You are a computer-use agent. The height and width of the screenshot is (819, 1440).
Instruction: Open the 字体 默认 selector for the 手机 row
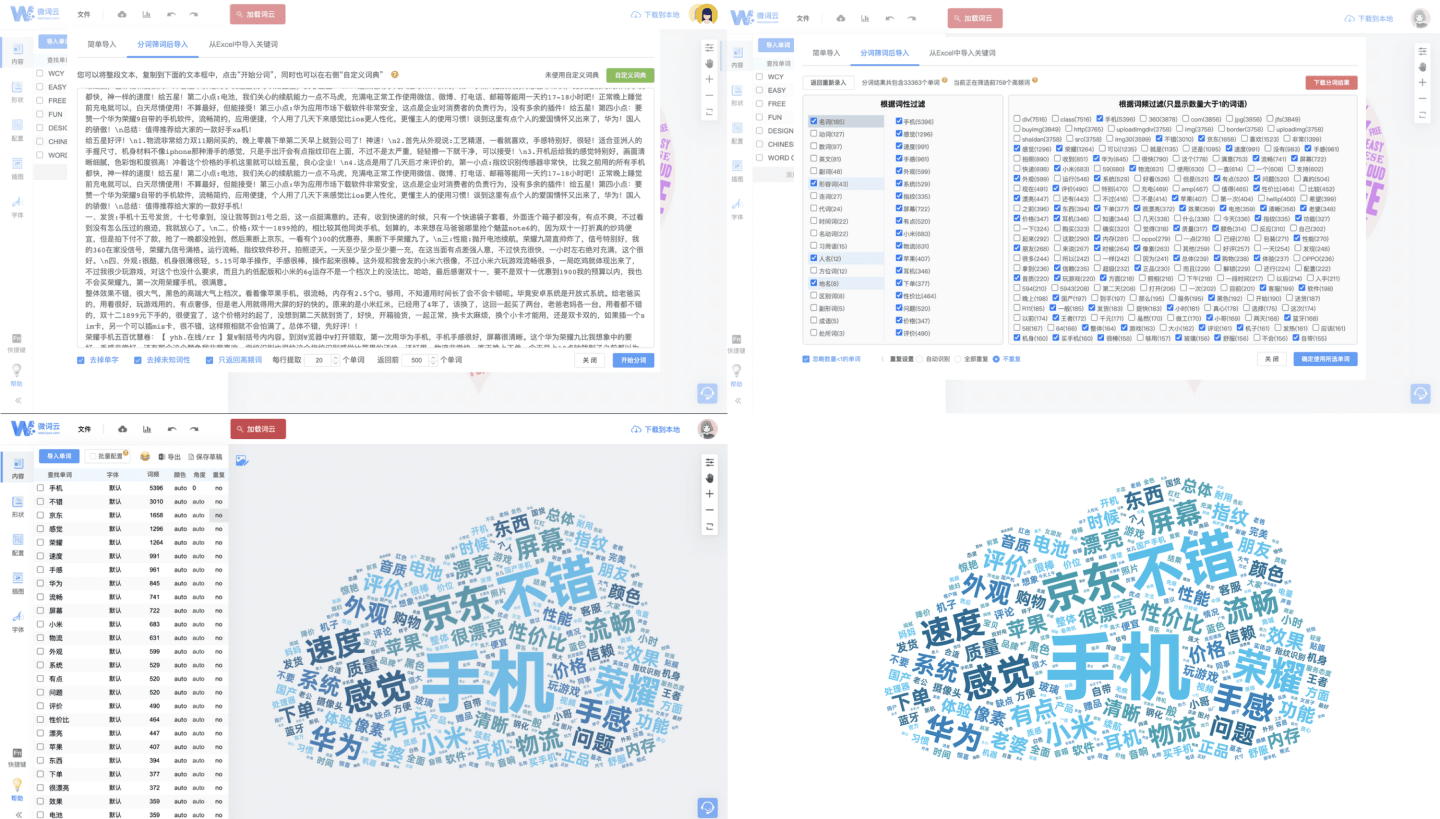click(x=114, y=488)
